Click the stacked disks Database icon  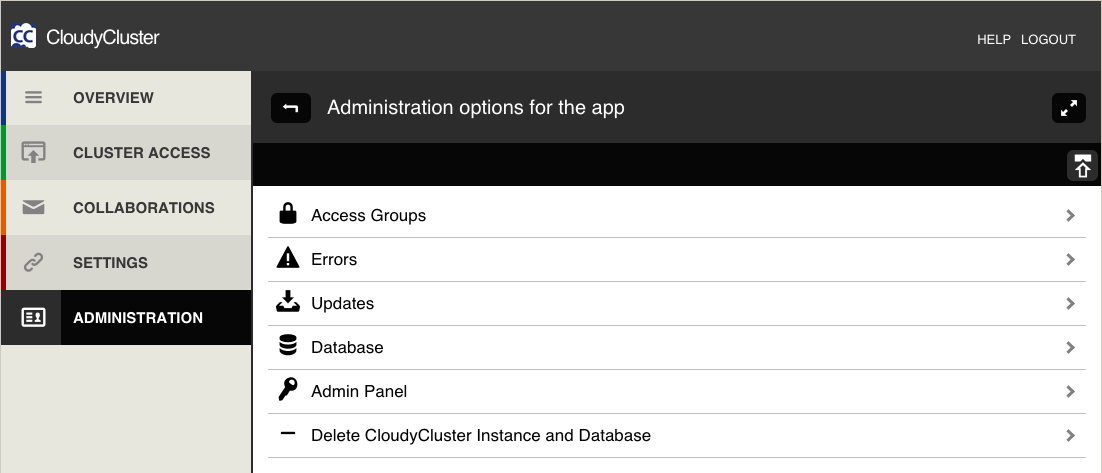pyautogui.click(x=287, y=346)
